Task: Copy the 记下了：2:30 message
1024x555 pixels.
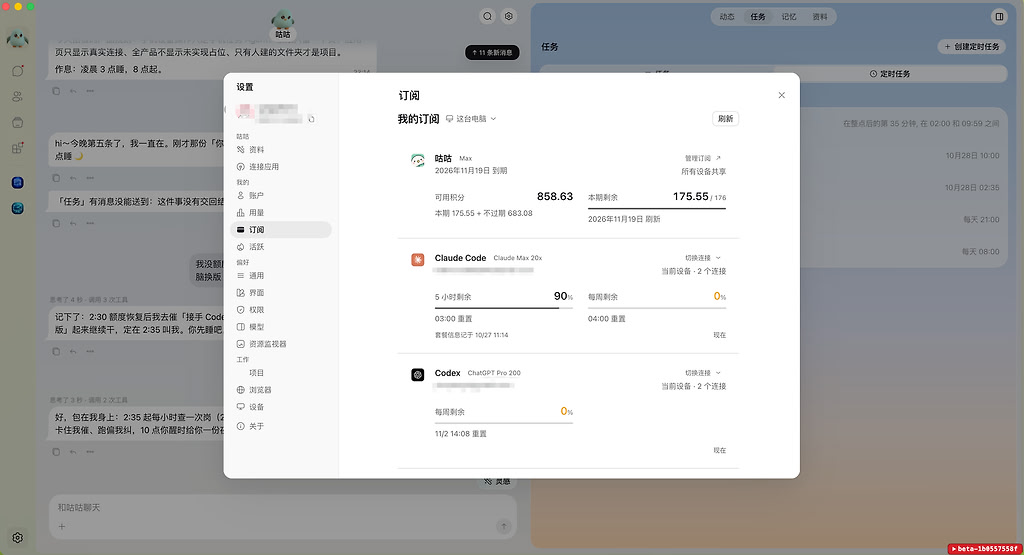Action: point(56,351)
